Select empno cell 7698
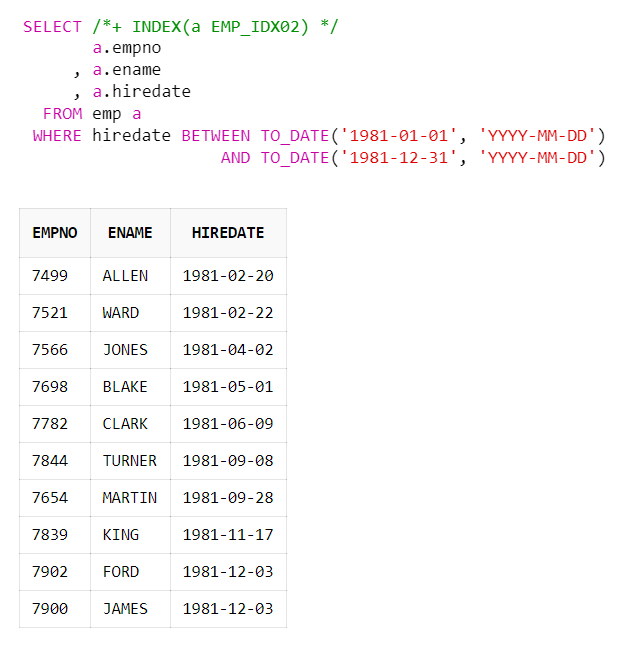Viewport: 631px width, 645px height. pyautogui.click(x=55, y=387)
